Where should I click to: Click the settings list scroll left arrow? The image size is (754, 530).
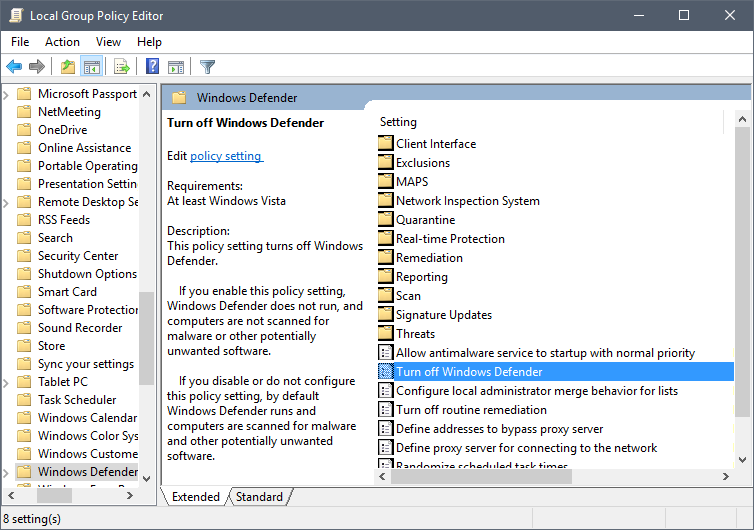[x=382, y=477]
